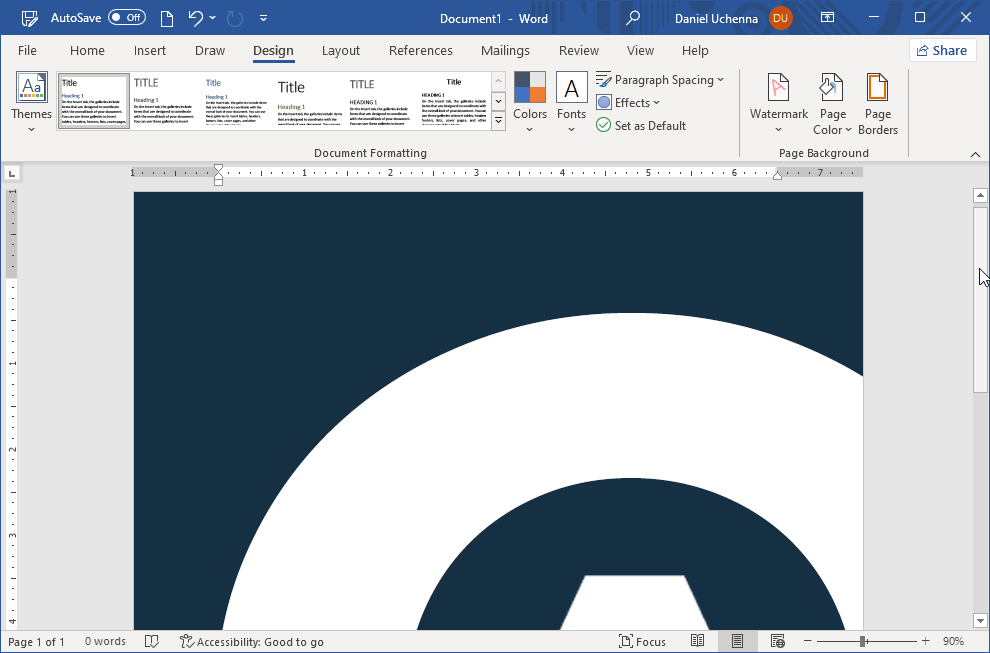Open the Effects menu
Viewport: 990px width, 653px height.
(628, 102)
